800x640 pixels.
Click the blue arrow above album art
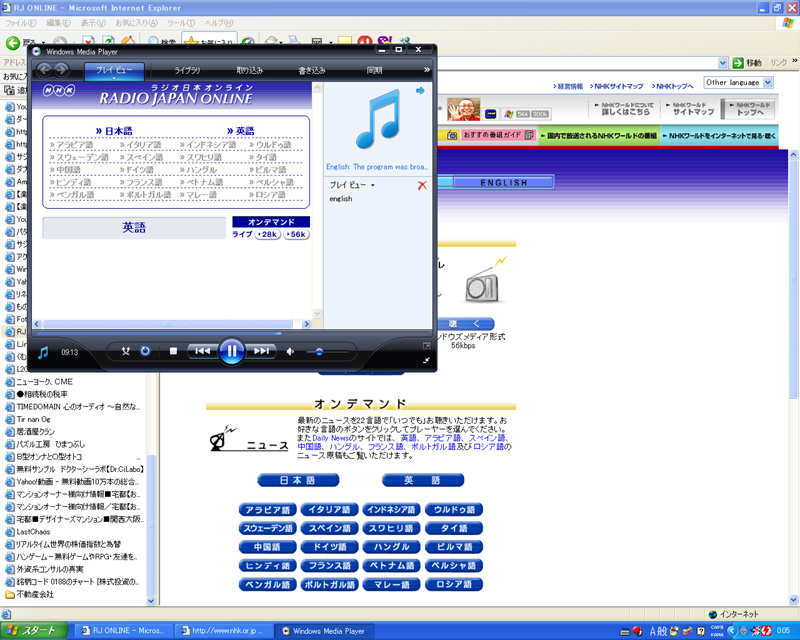pyautogui.click(x=420, y=91)
